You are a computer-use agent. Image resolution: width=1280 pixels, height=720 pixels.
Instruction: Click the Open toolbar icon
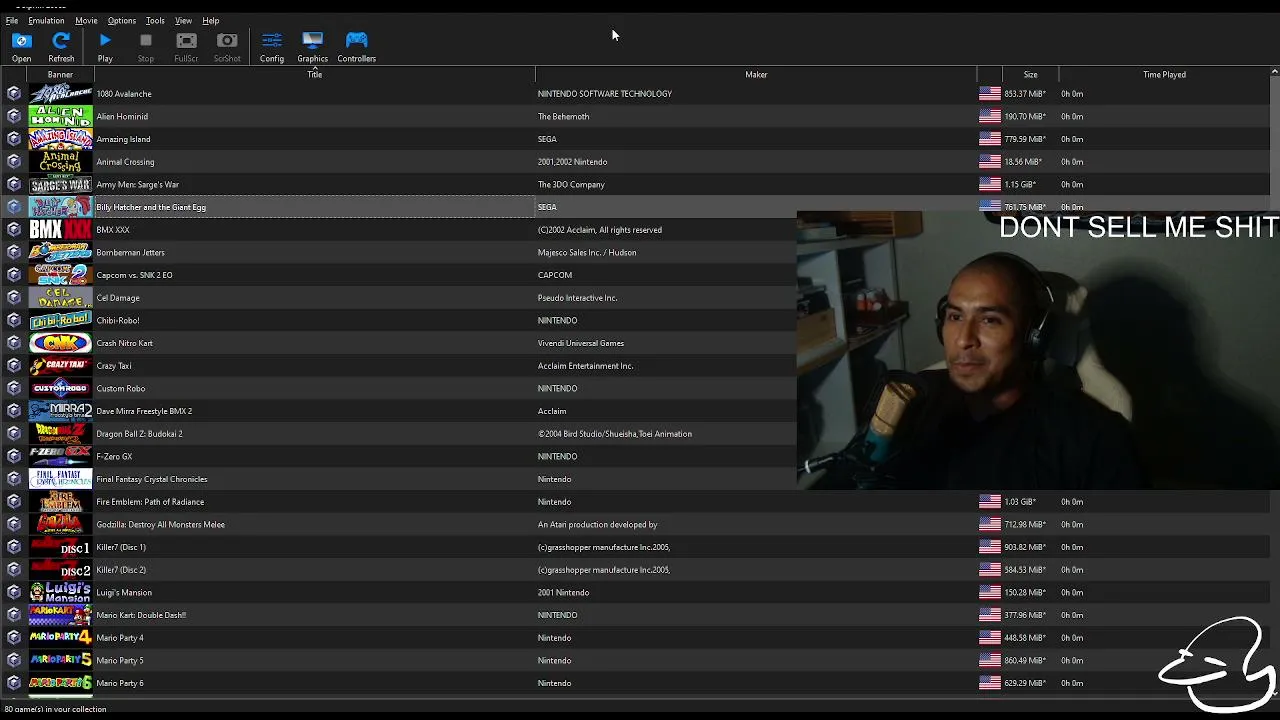click(21, 46)
